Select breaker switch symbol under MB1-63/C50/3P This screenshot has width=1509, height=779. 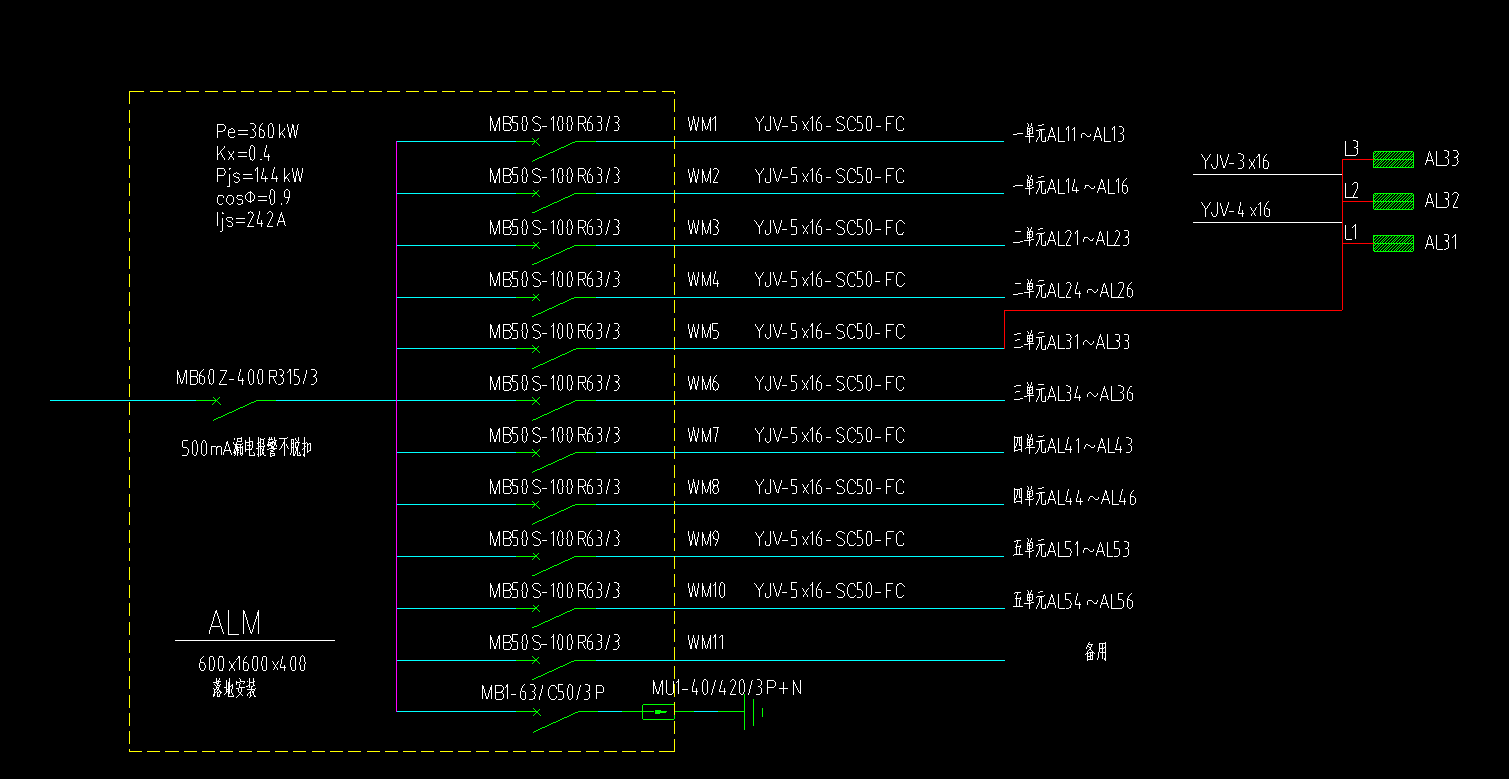pyautogui.click(x=555, y=719)
